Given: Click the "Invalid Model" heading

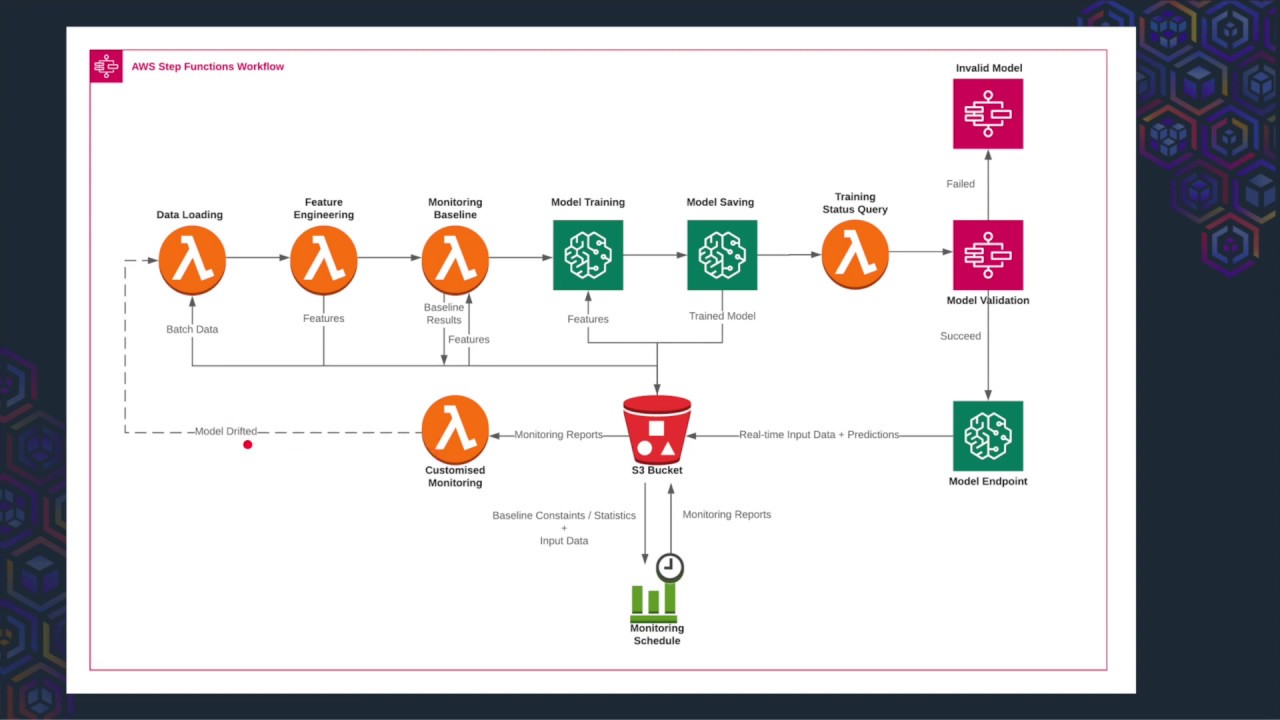Looking at the screenshot, I should [988, 68].
